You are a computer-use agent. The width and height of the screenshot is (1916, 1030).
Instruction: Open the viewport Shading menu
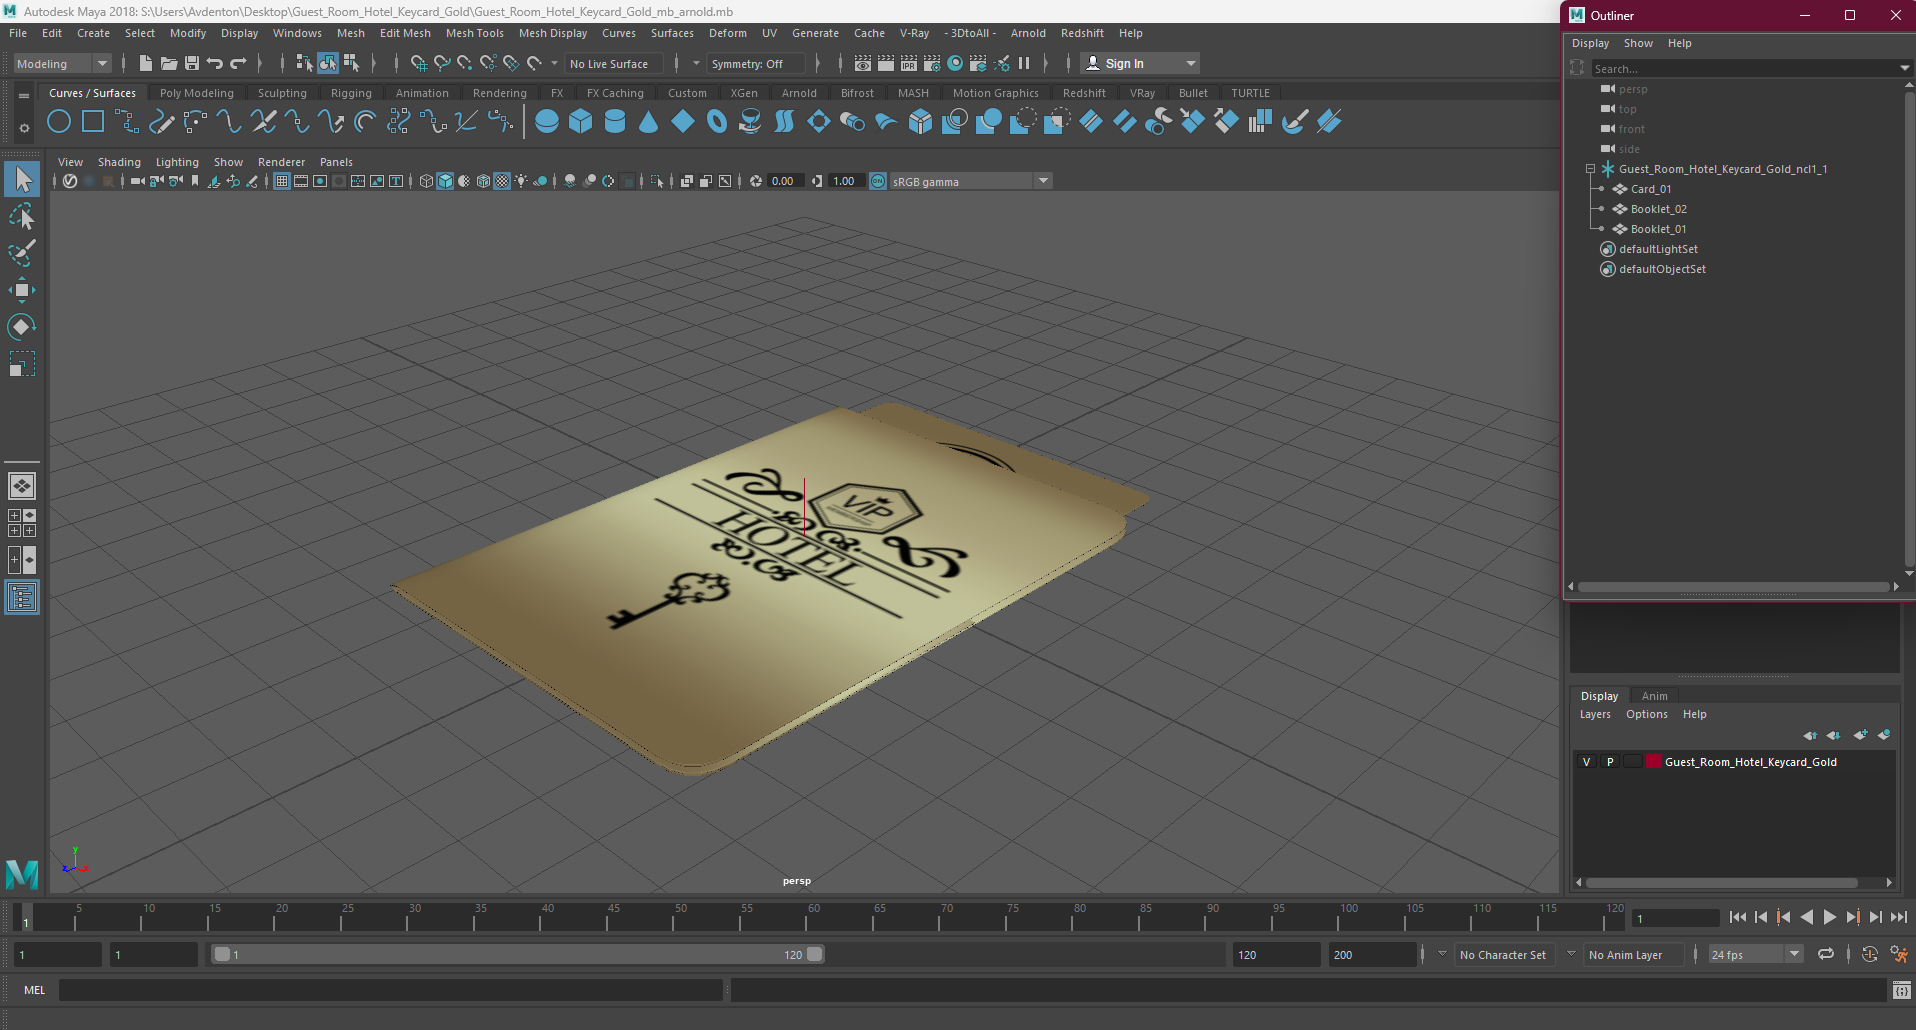[x=119, y=162]
